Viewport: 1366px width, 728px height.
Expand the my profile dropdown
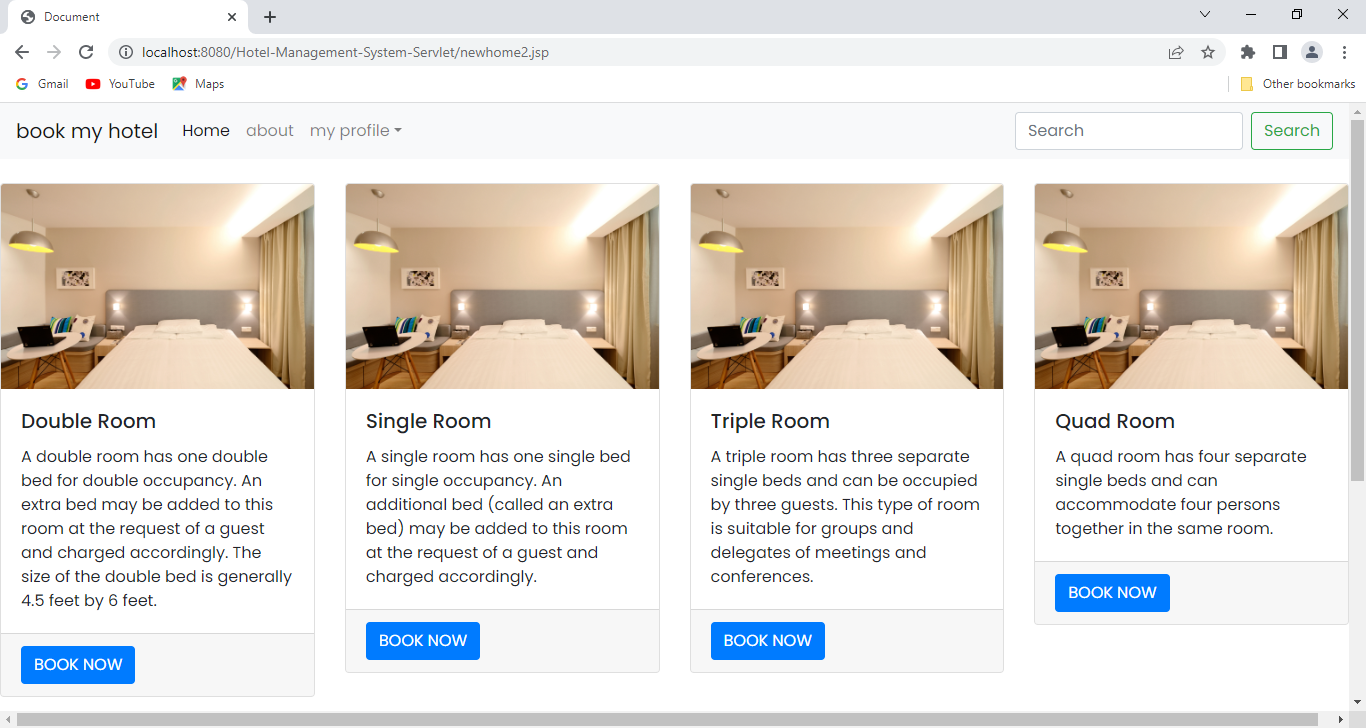pyautogui.click(x=356, y=131)
